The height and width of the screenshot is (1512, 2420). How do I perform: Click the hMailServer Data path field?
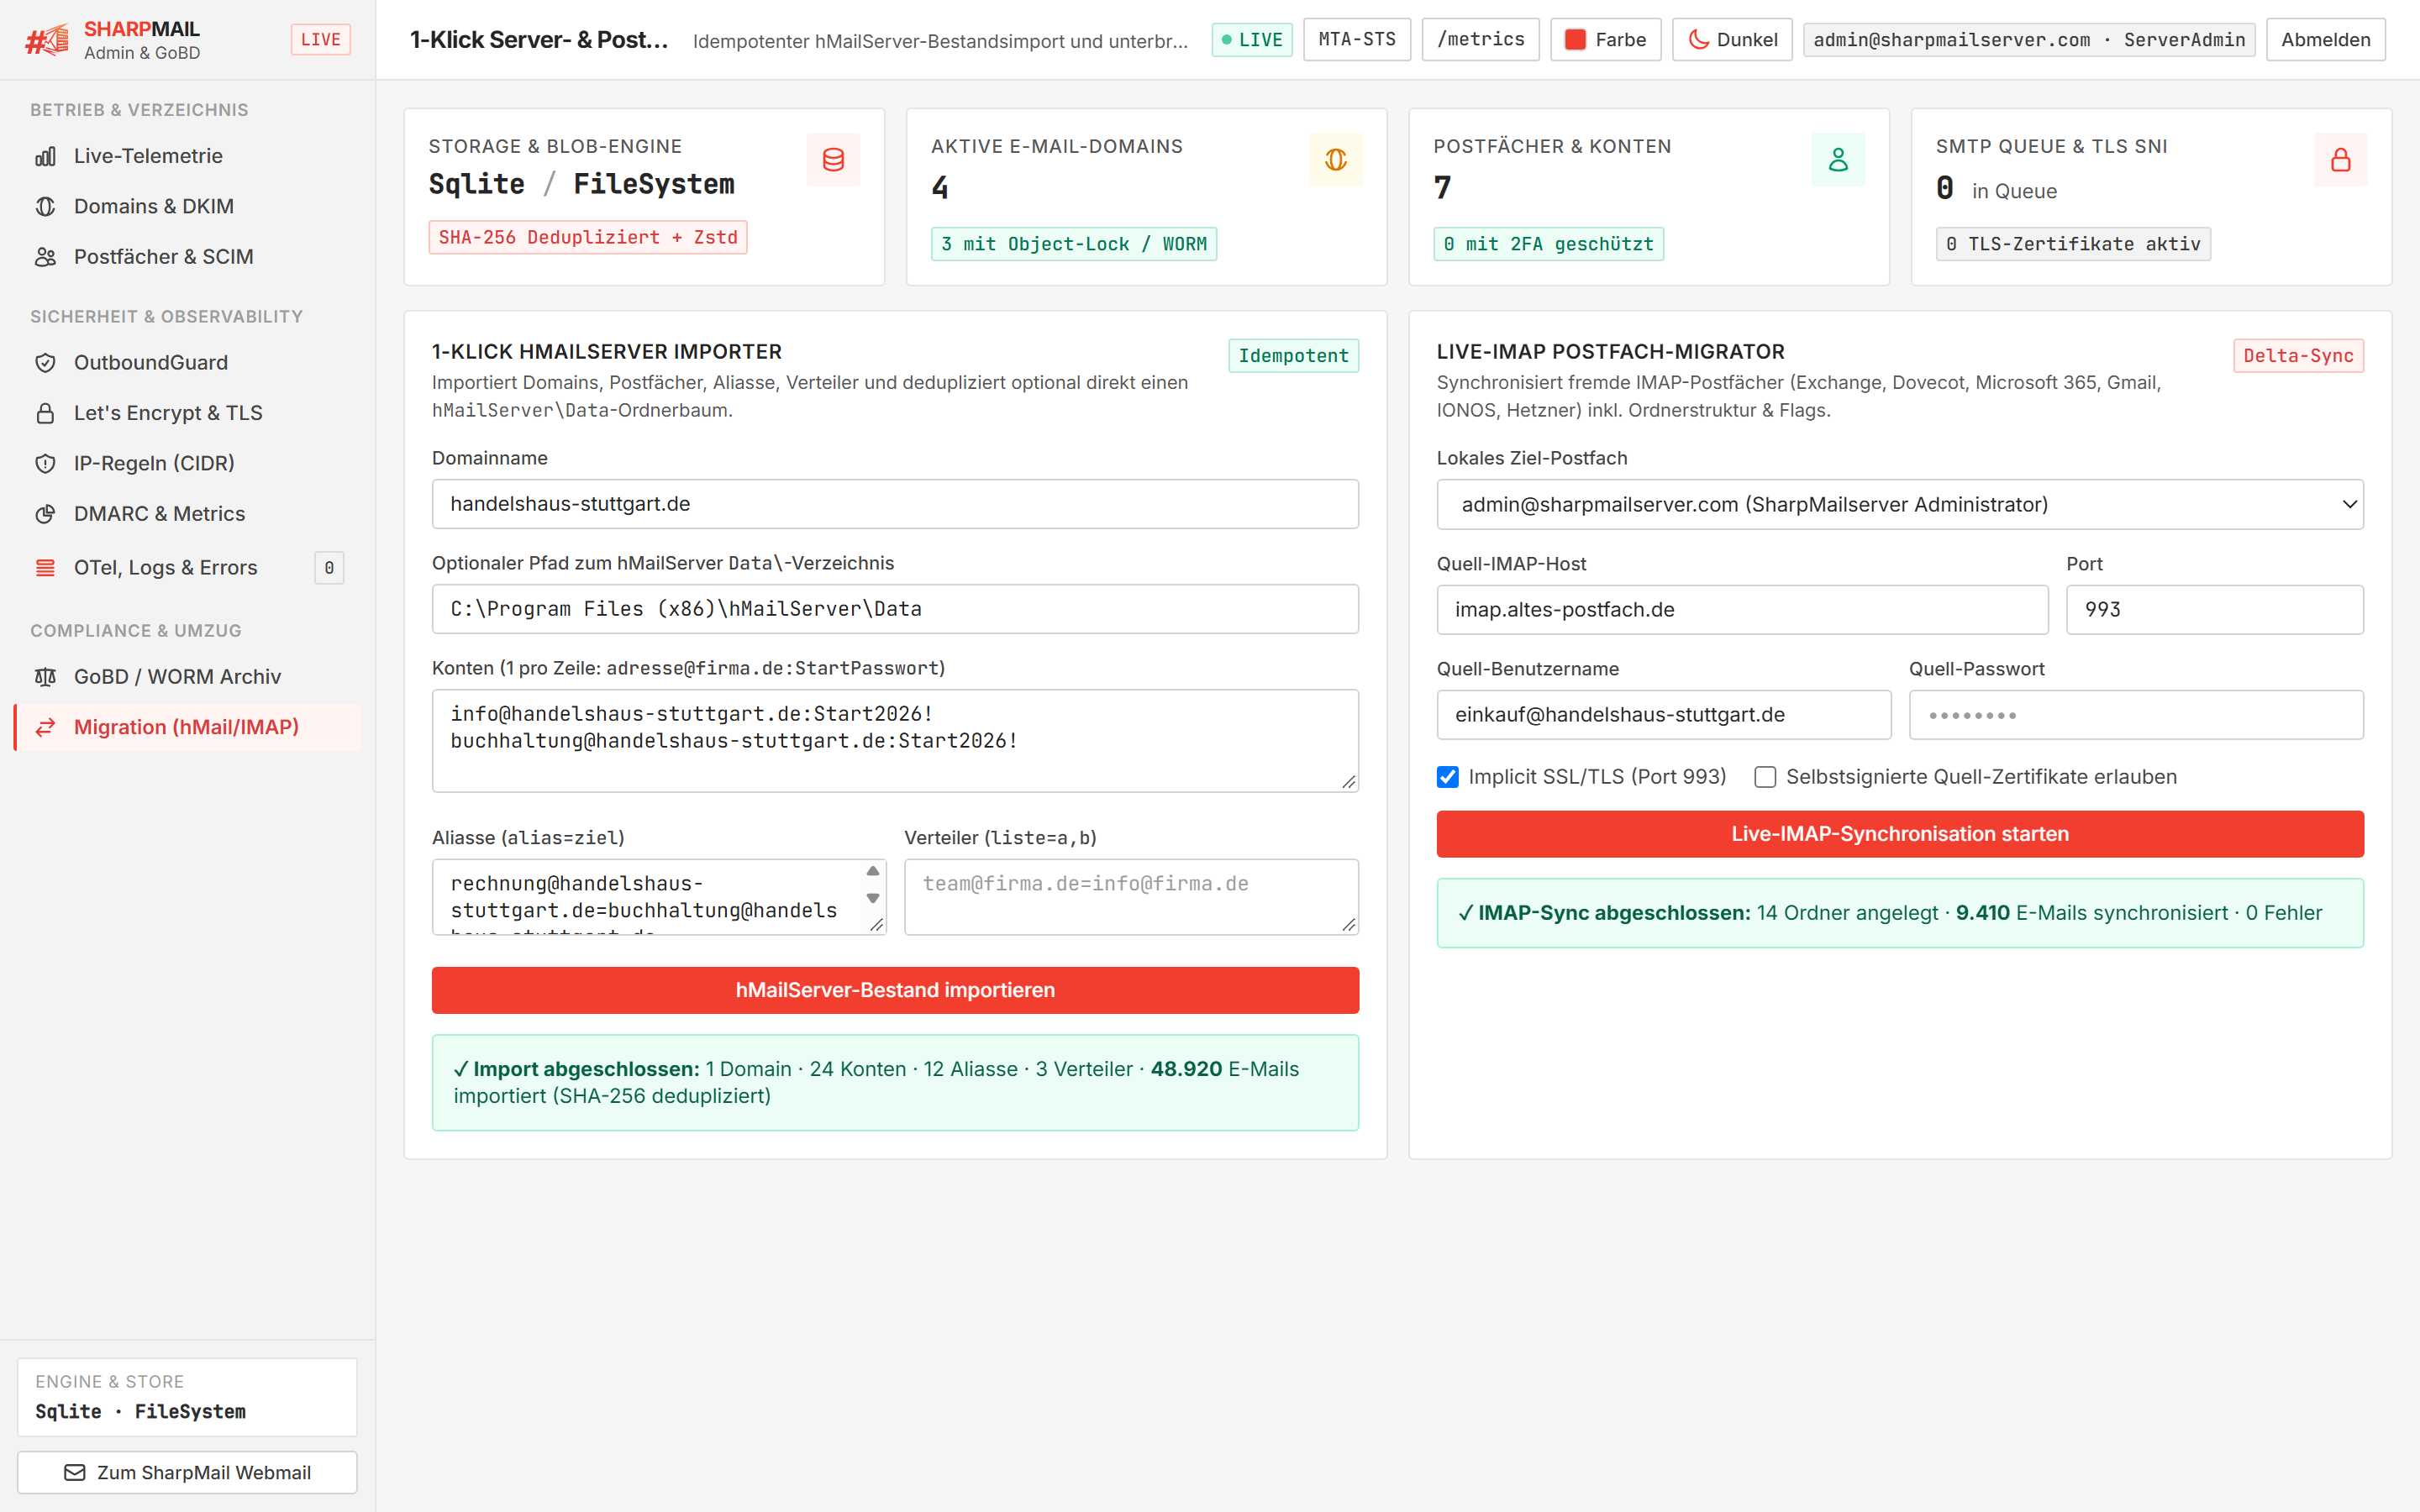tap(895, 609)
